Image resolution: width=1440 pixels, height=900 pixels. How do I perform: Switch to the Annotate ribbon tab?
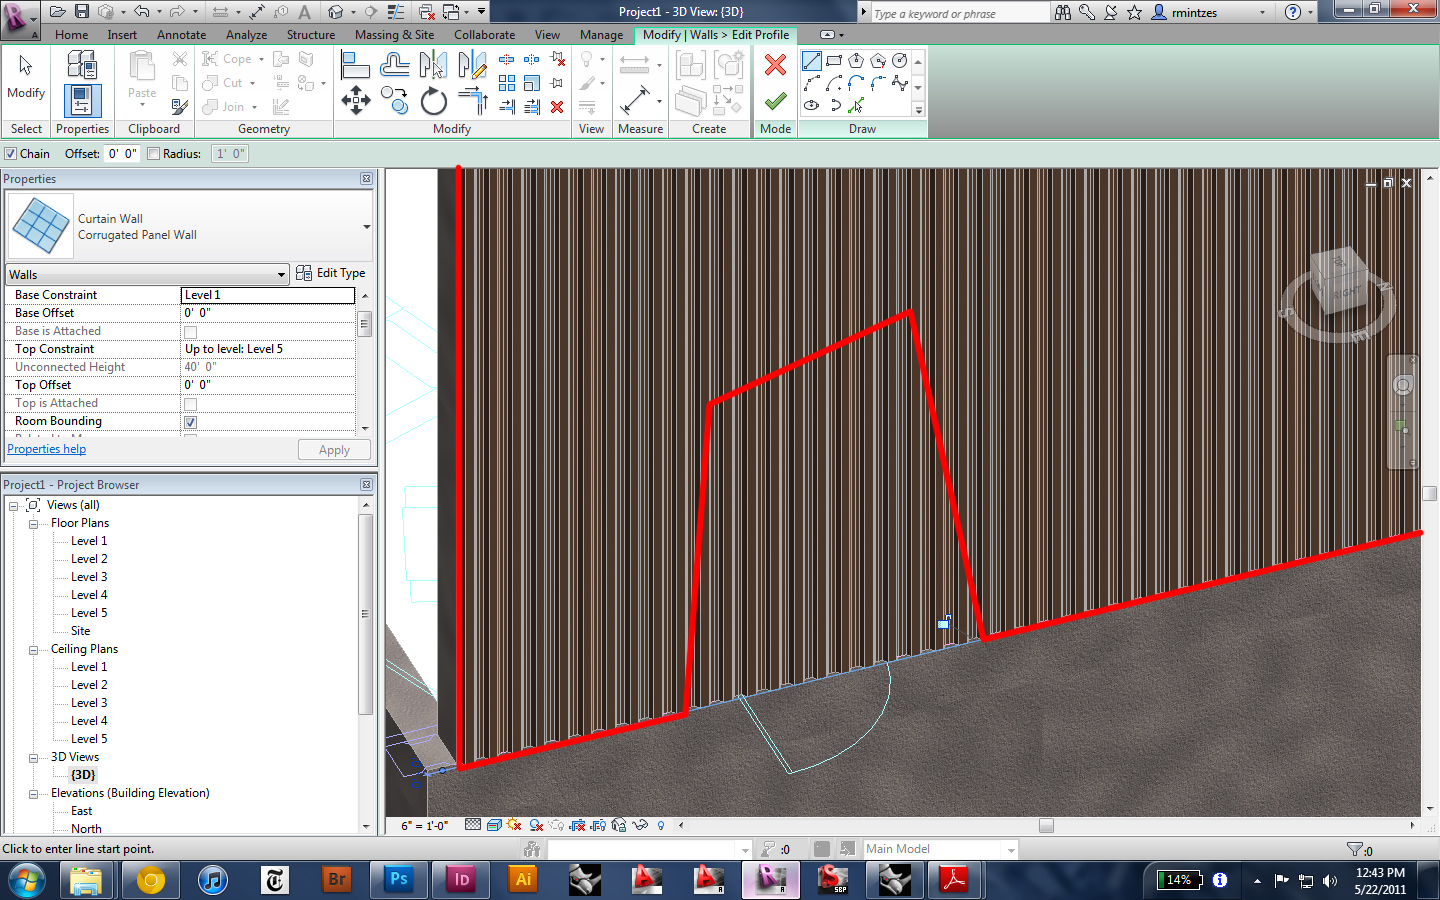pyautogui.click(x=181, y=35)
